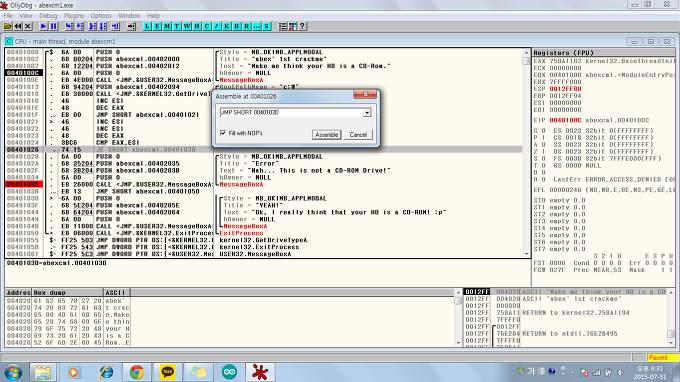Select the EIP line at address 0040100C
680x382 pixels.
point(23,73)
